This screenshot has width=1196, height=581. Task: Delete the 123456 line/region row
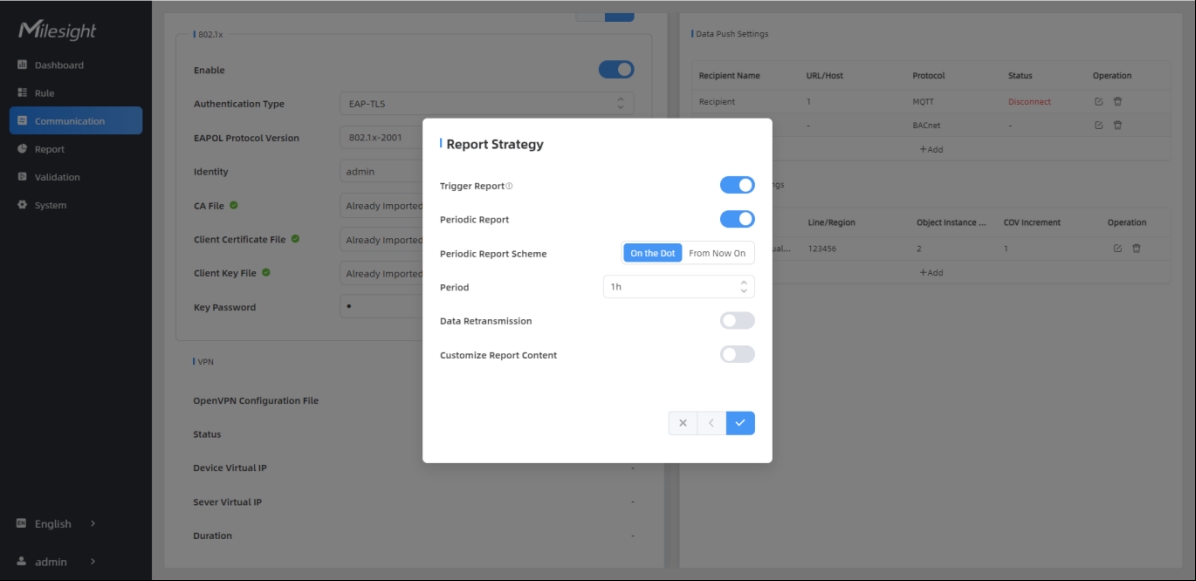(1137, 249)
